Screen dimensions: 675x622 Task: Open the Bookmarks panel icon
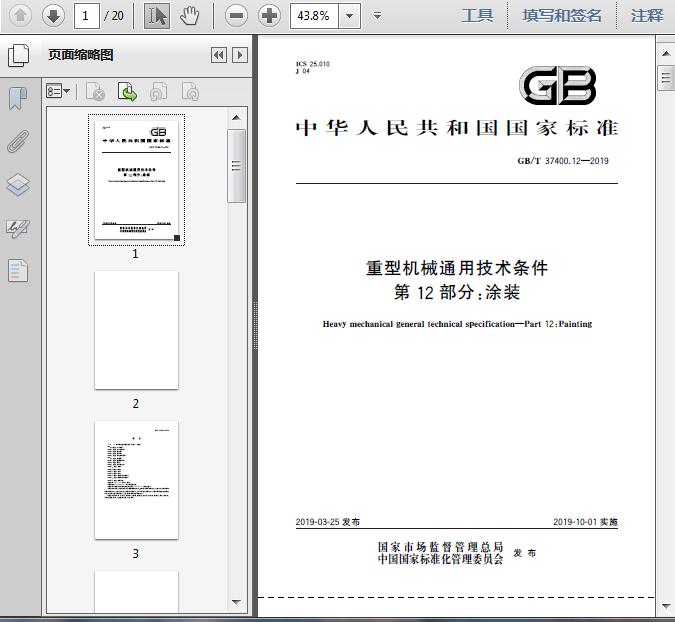(x=18, y=99)
